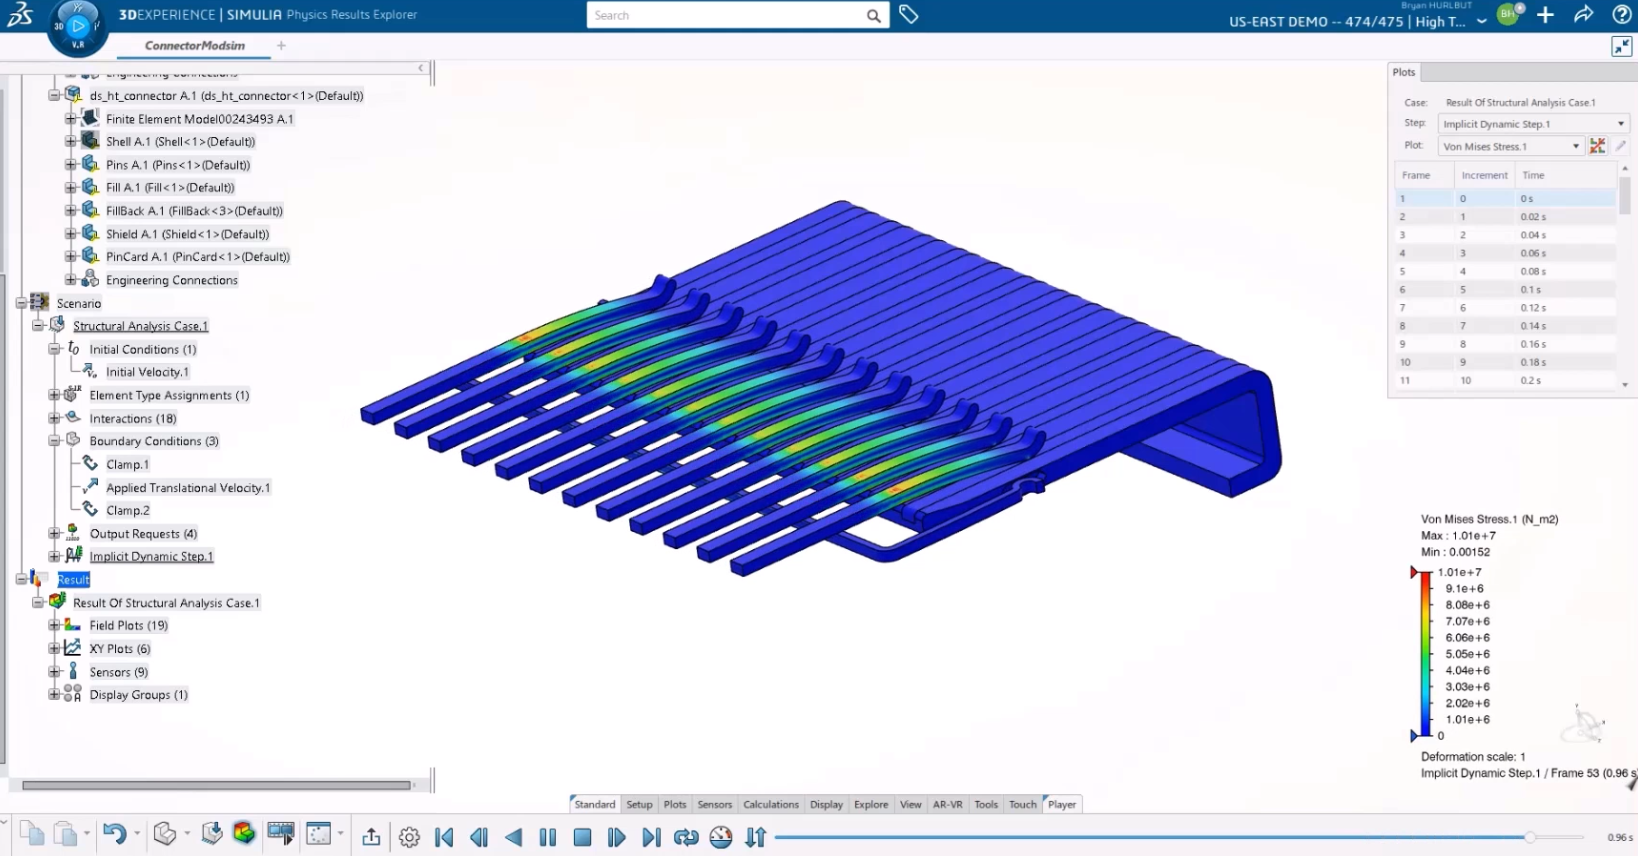This screenshot has width=1638, height=856.
Task: Click the animation speed gauge icon
Action: tap(721, 838)
